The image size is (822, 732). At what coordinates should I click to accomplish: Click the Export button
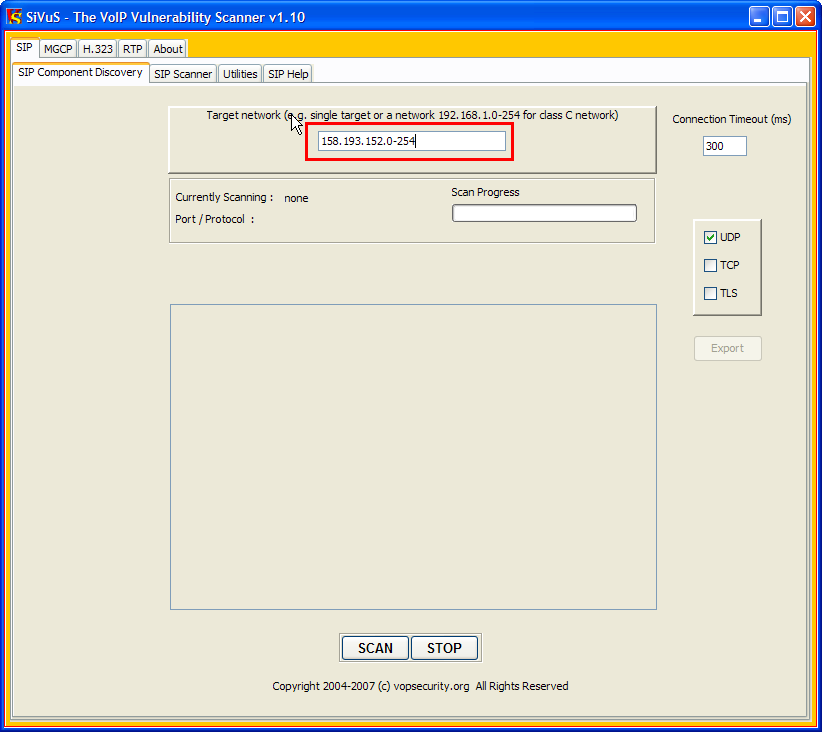pos(728,348)
